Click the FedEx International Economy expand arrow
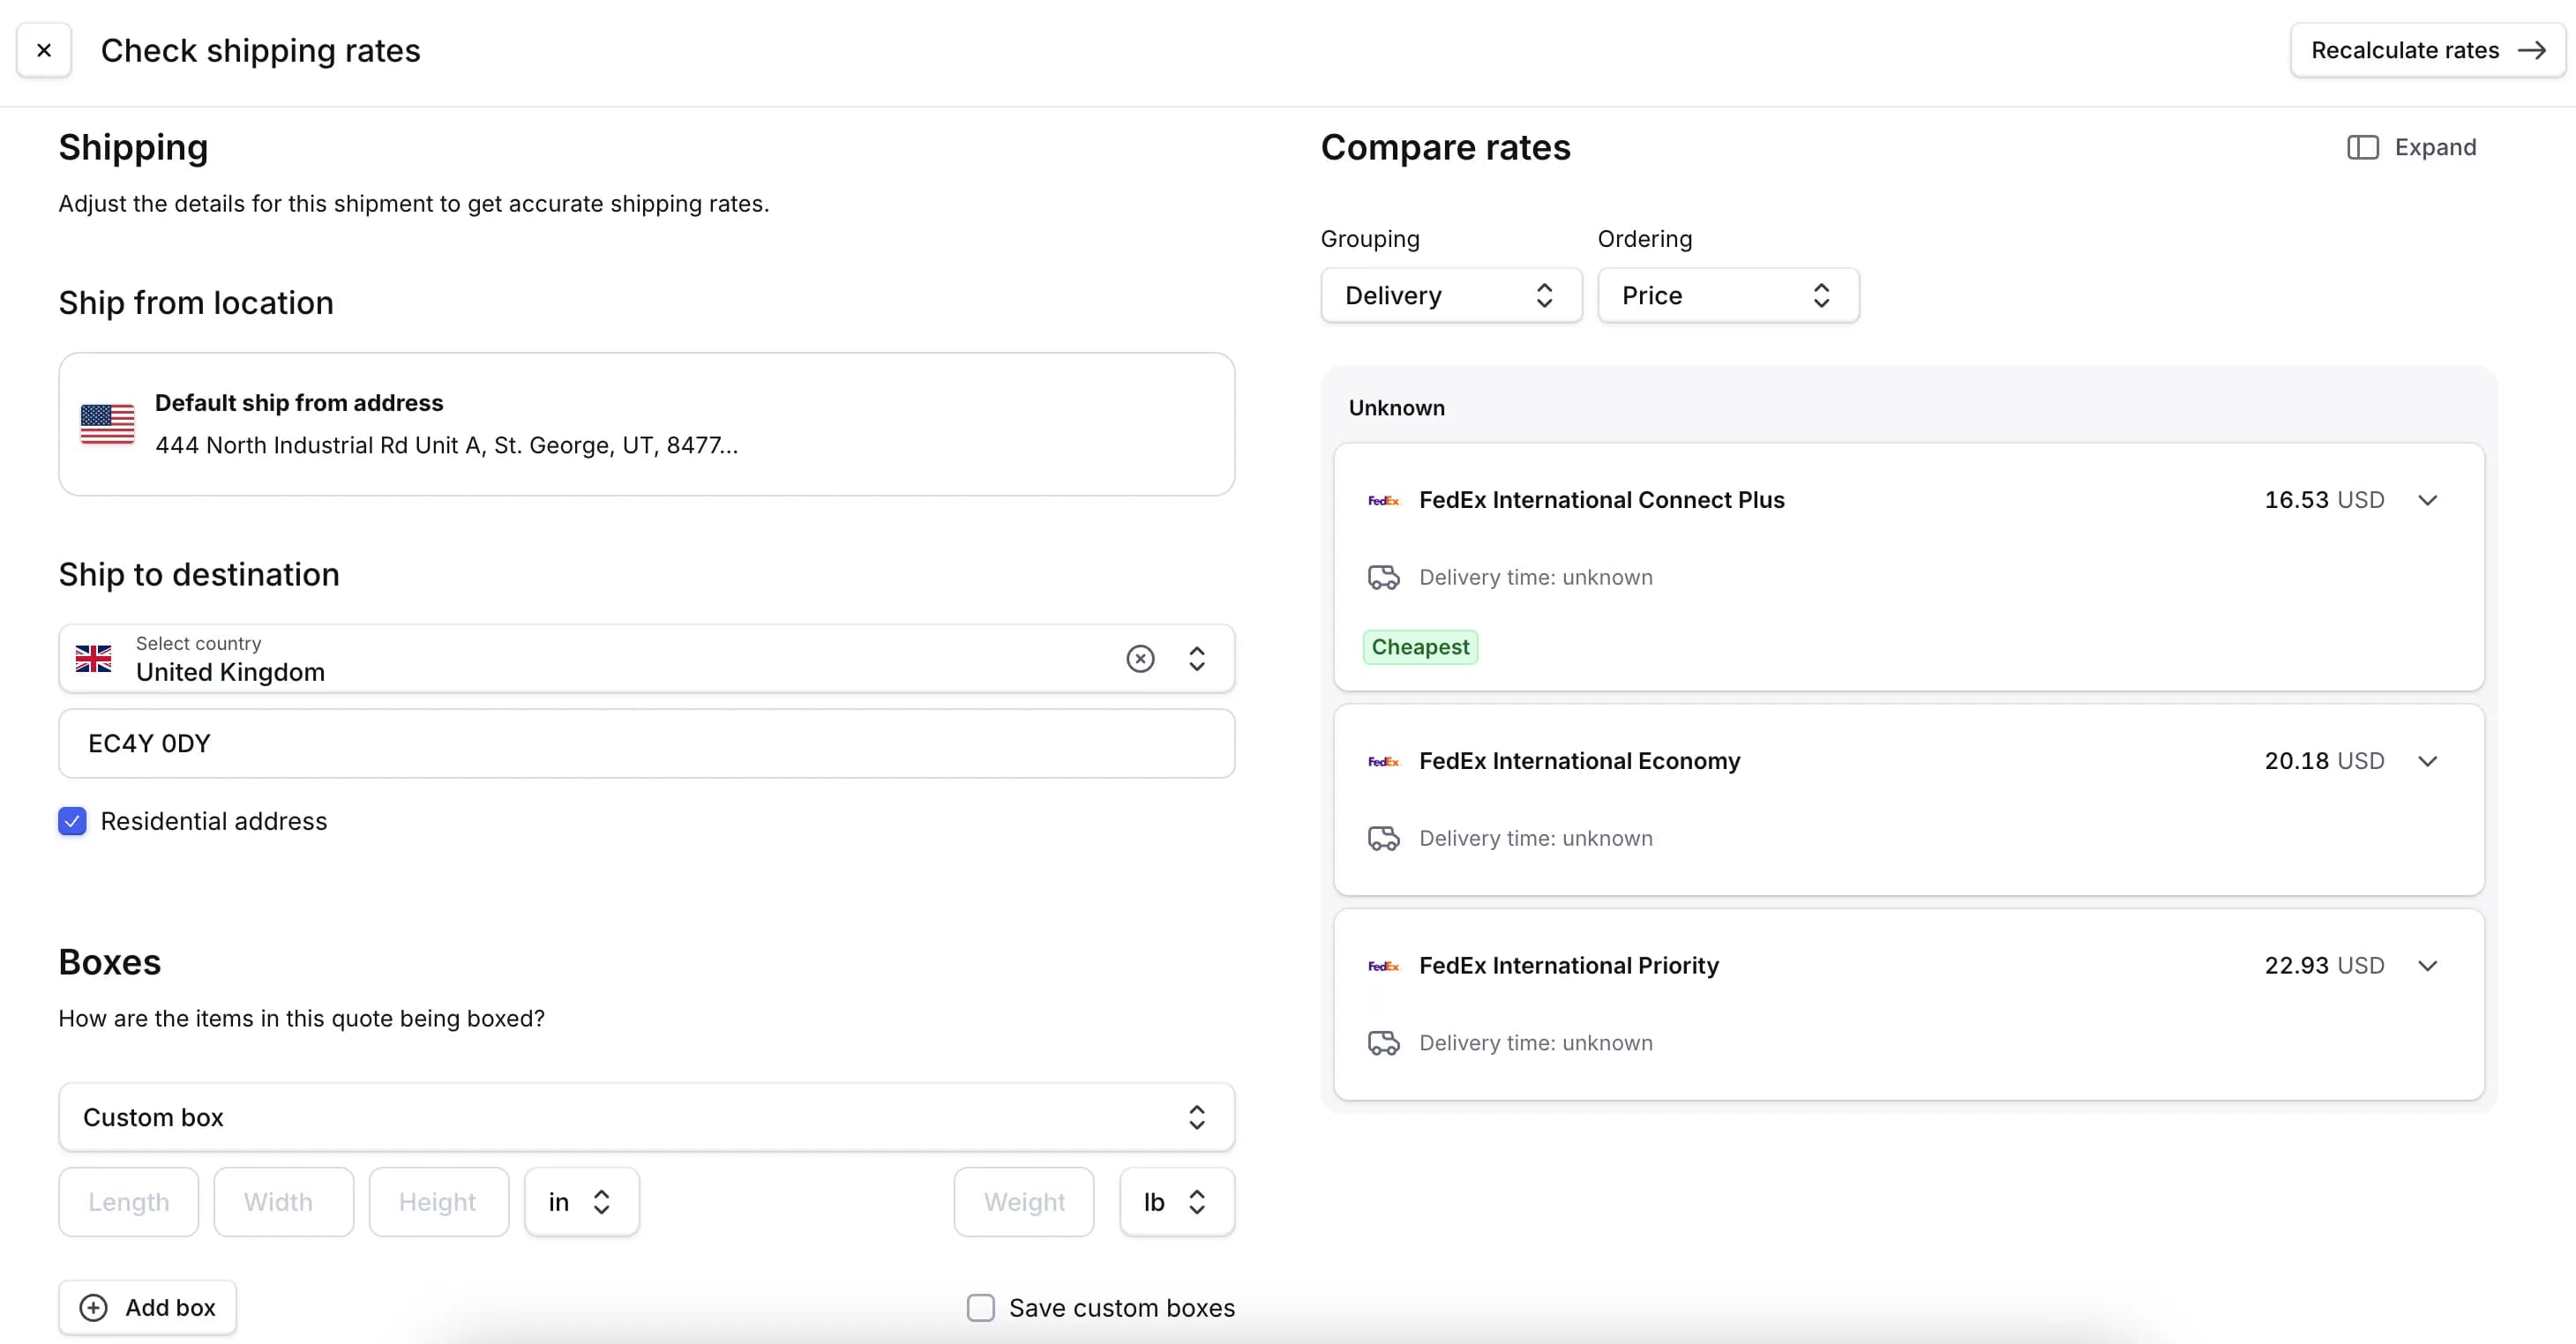The height and width of the screenshot is (1344, 2576). click(2430, 761)
